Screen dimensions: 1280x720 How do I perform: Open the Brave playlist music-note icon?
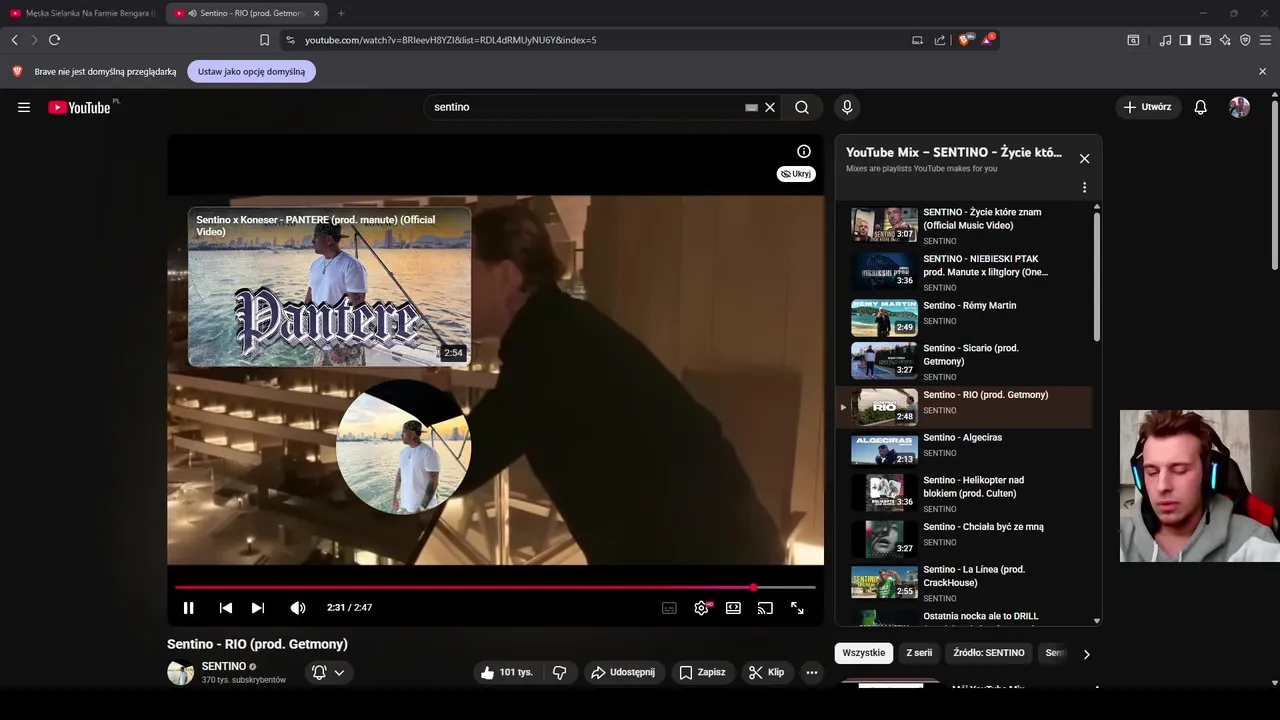1165,40
